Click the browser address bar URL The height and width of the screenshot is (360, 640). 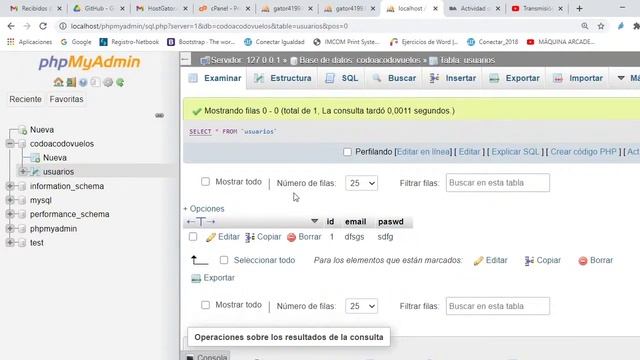point(209,26)
